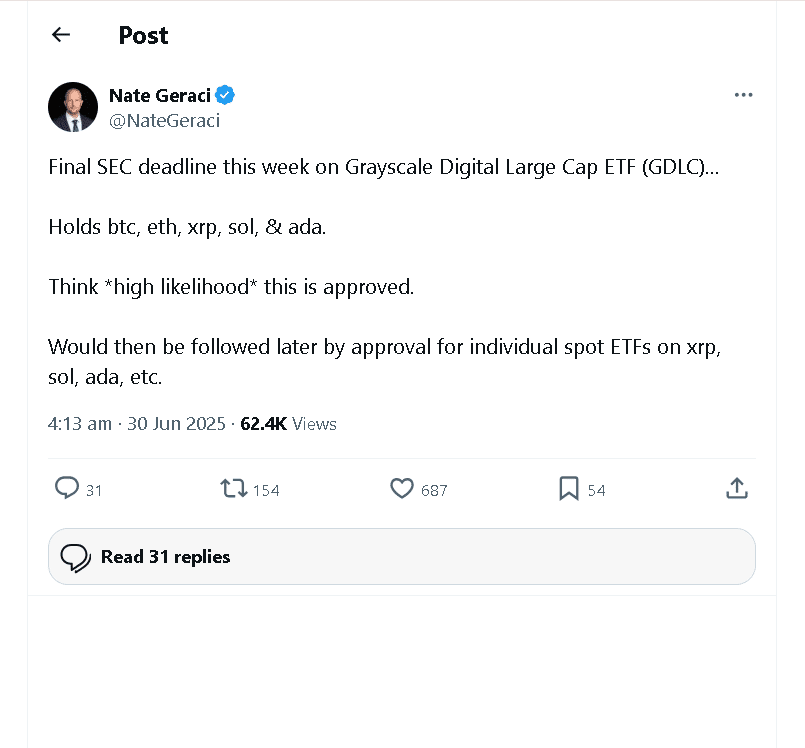Click the 54 bookmarks count

[597, 491]
